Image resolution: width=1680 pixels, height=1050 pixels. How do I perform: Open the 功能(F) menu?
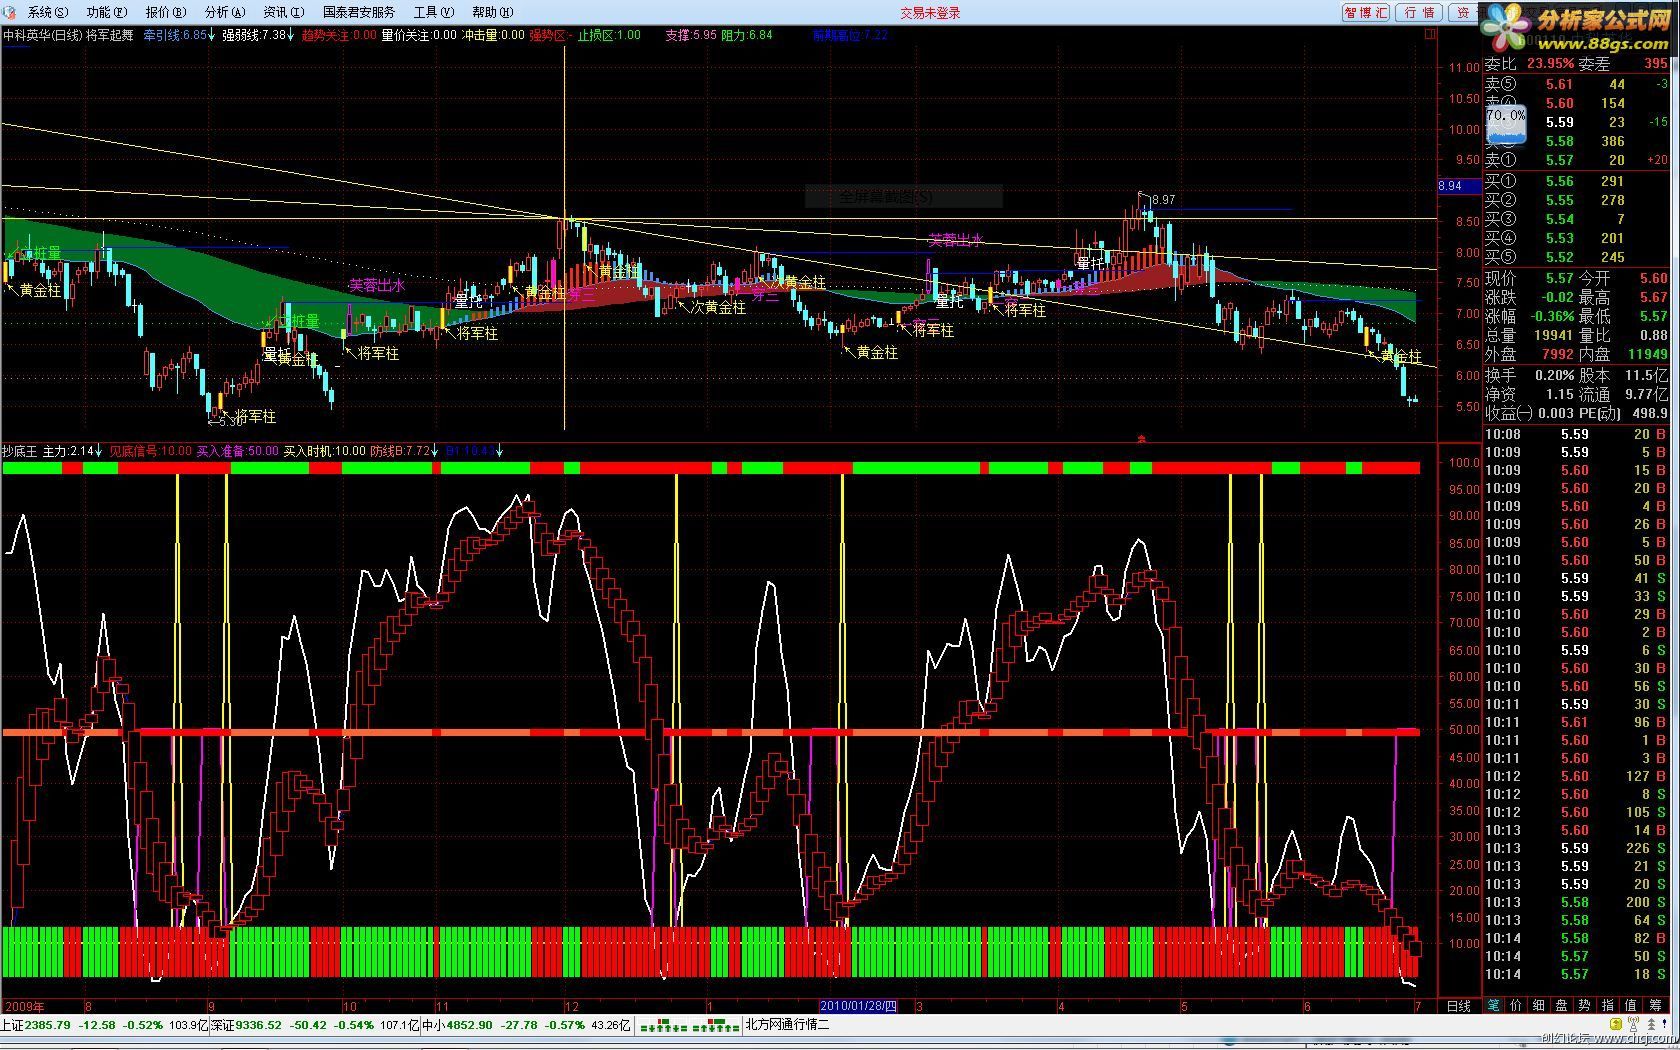click(x=106, y=12)
